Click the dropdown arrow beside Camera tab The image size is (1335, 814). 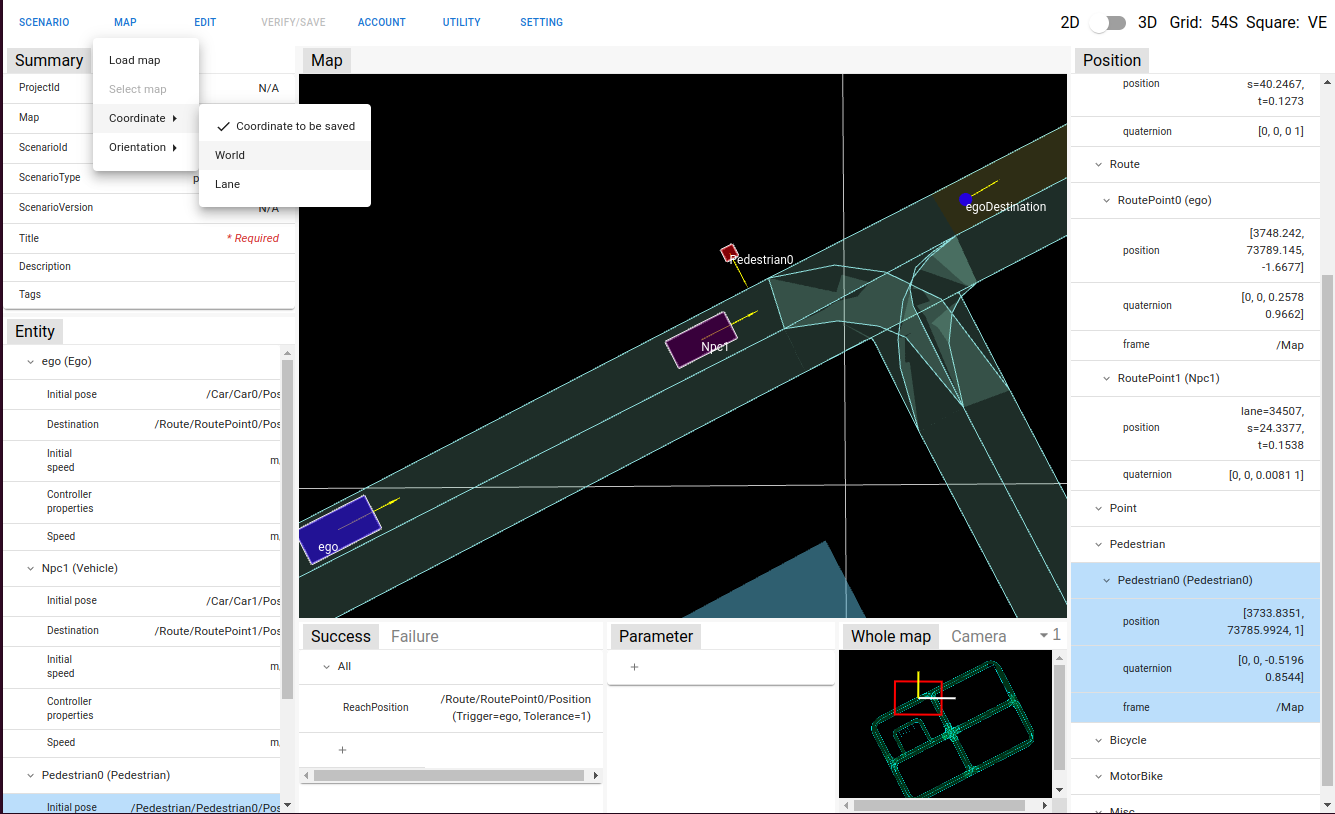click(x=1044, y=636)
